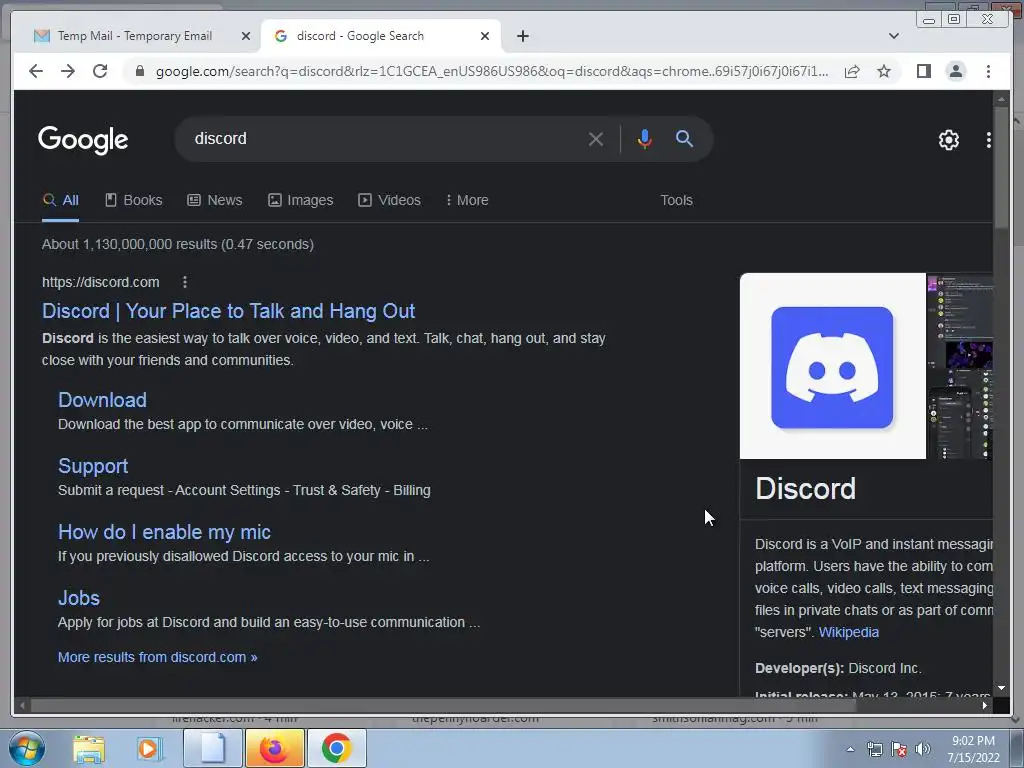Click the scroll down arrow
This screenshot has width=1024, height=768.
pyautogui.click(x=1000, y=688)
